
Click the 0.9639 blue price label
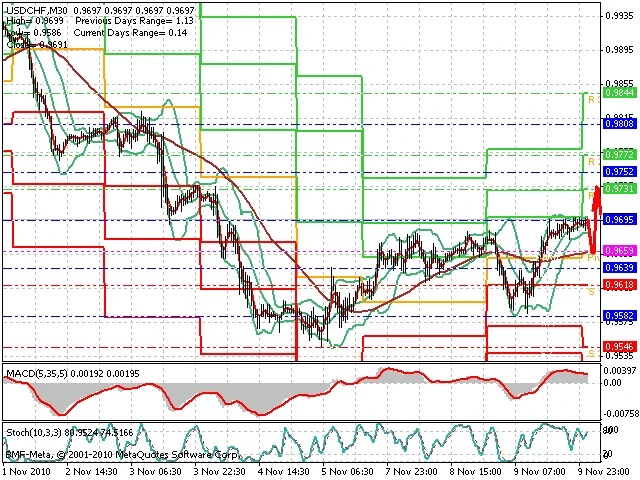click(620, 268)
